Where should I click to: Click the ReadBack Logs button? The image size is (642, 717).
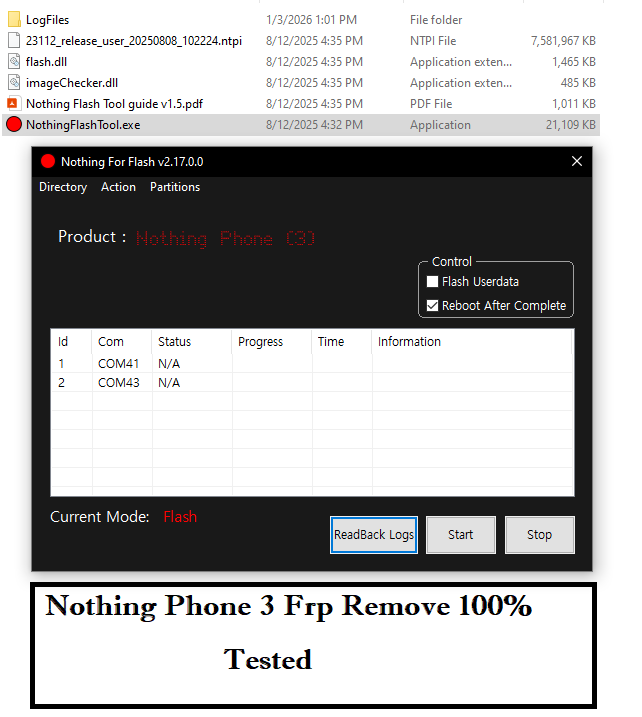point(374,535)
